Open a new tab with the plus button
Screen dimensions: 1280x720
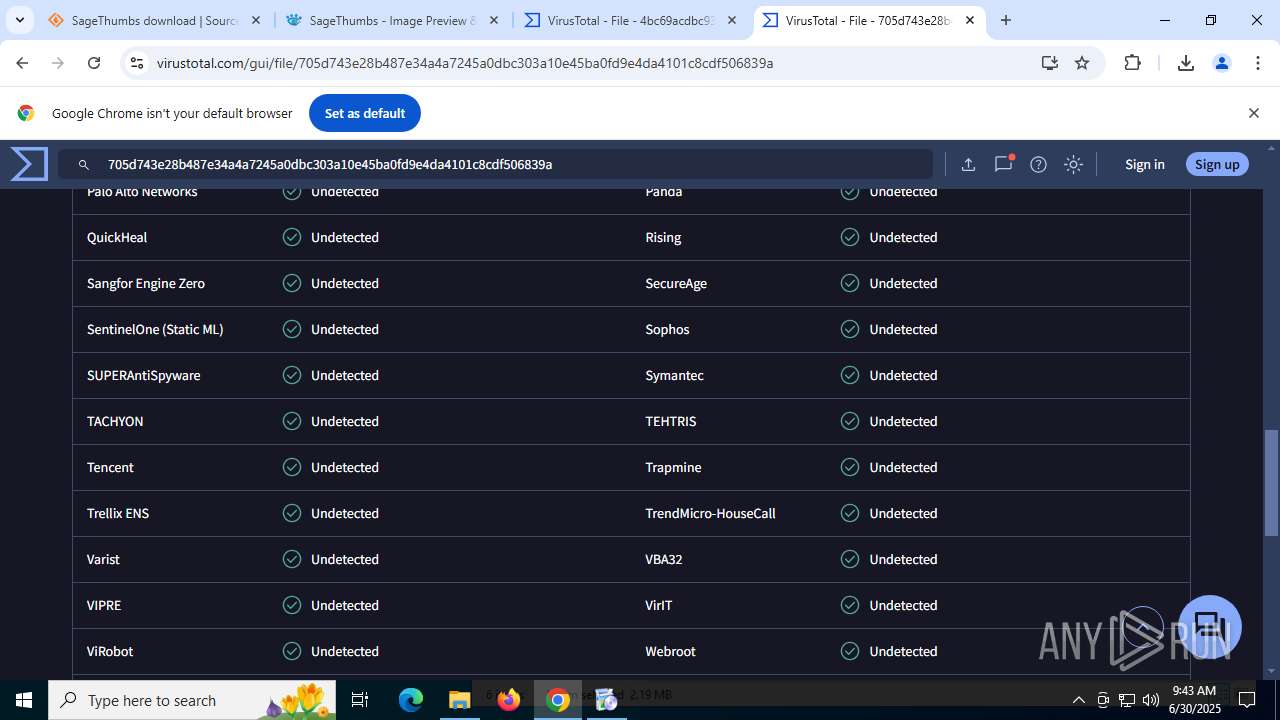coord(1006,20)
